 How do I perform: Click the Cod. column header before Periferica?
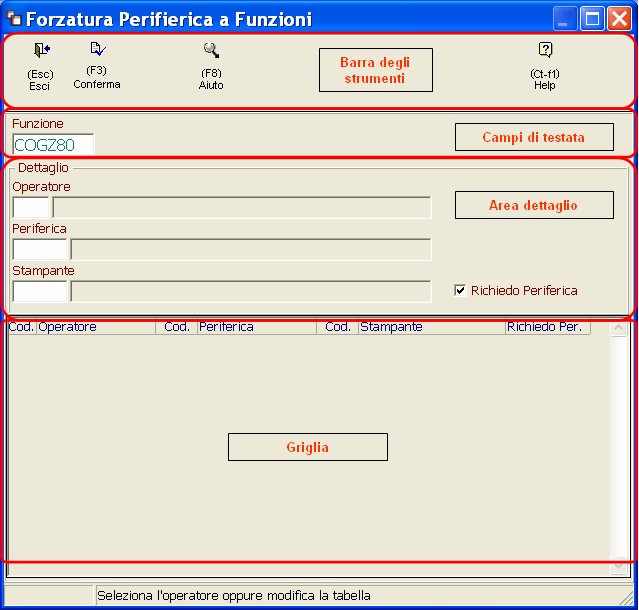click(x=177, y=327)
